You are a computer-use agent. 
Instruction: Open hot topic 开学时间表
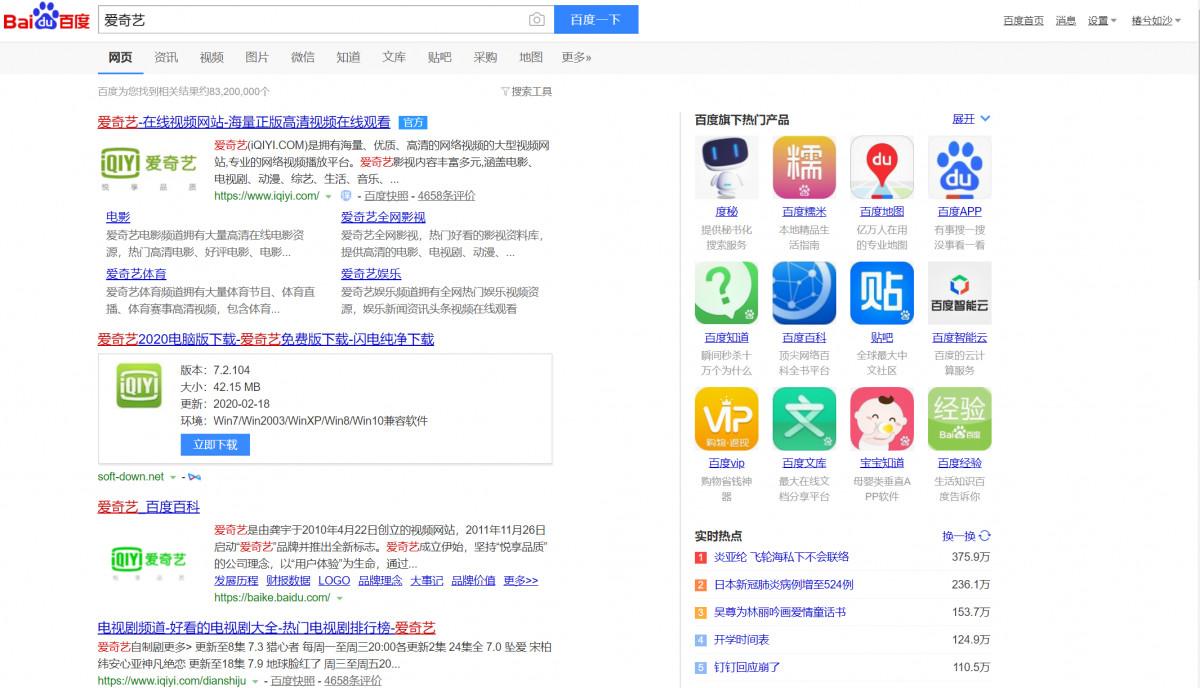[741, 640]
